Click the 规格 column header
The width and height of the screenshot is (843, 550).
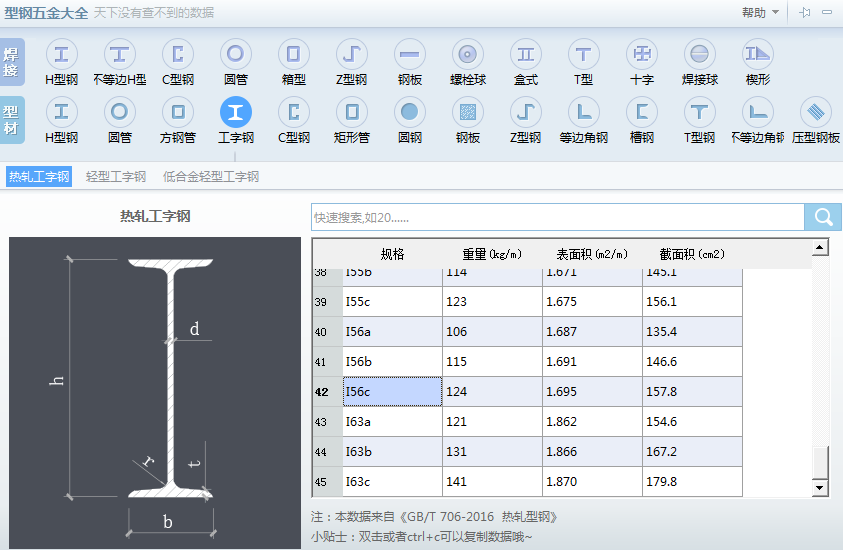[x=392, y=254]
